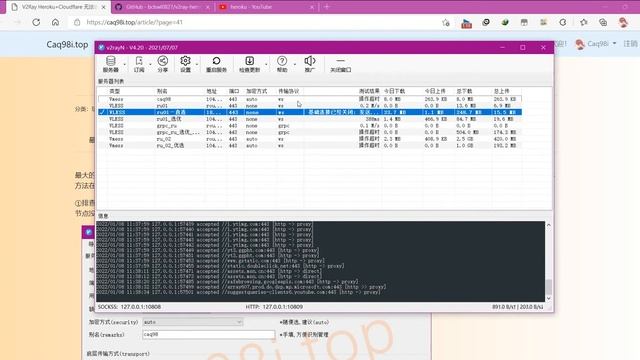Open the browser Favorites star icon in the toolbar
The height and width of the screenshot is (360, 640).
click(584, 23)
